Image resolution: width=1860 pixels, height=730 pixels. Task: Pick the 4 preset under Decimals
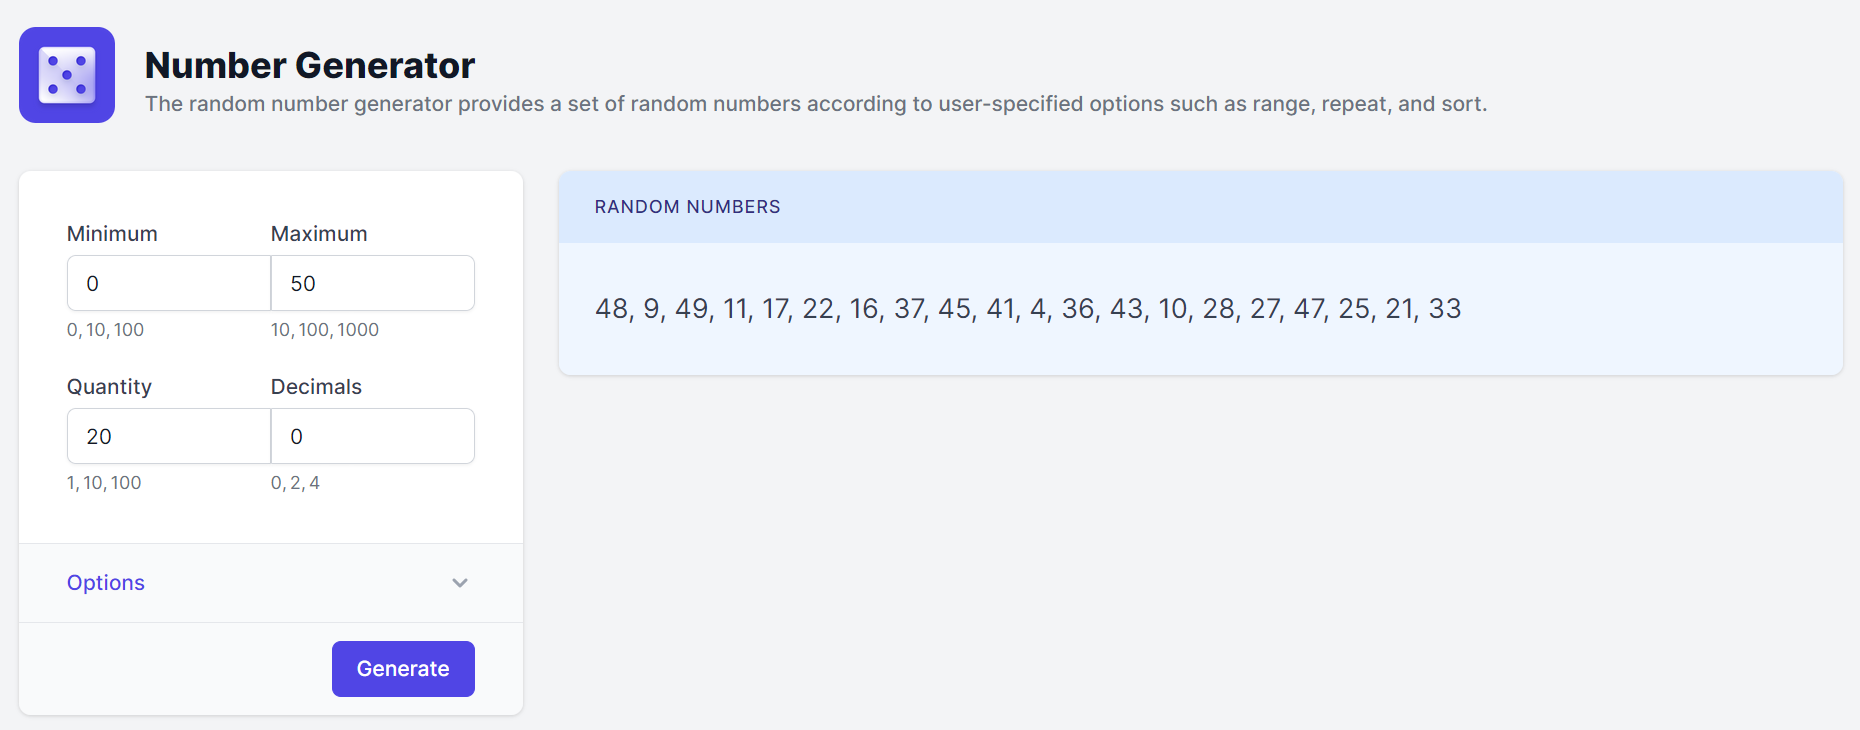coord(314,483)
